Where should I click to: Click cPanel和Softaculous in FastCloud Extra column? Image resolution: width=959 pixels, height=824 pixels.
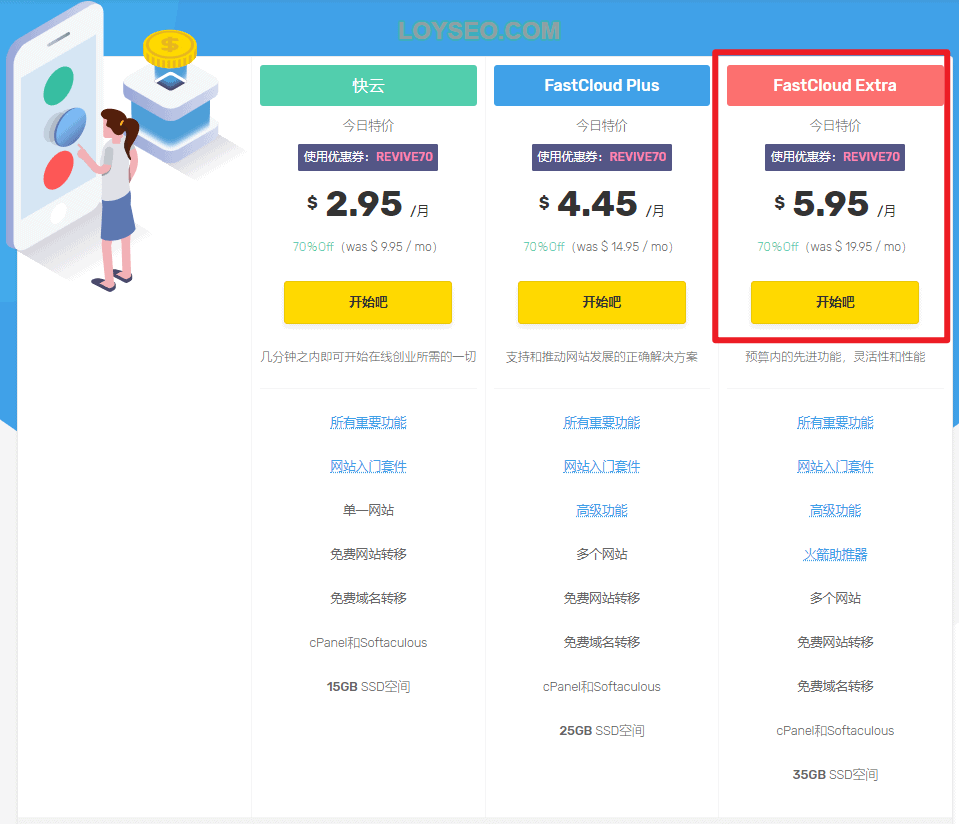point(835,731)
